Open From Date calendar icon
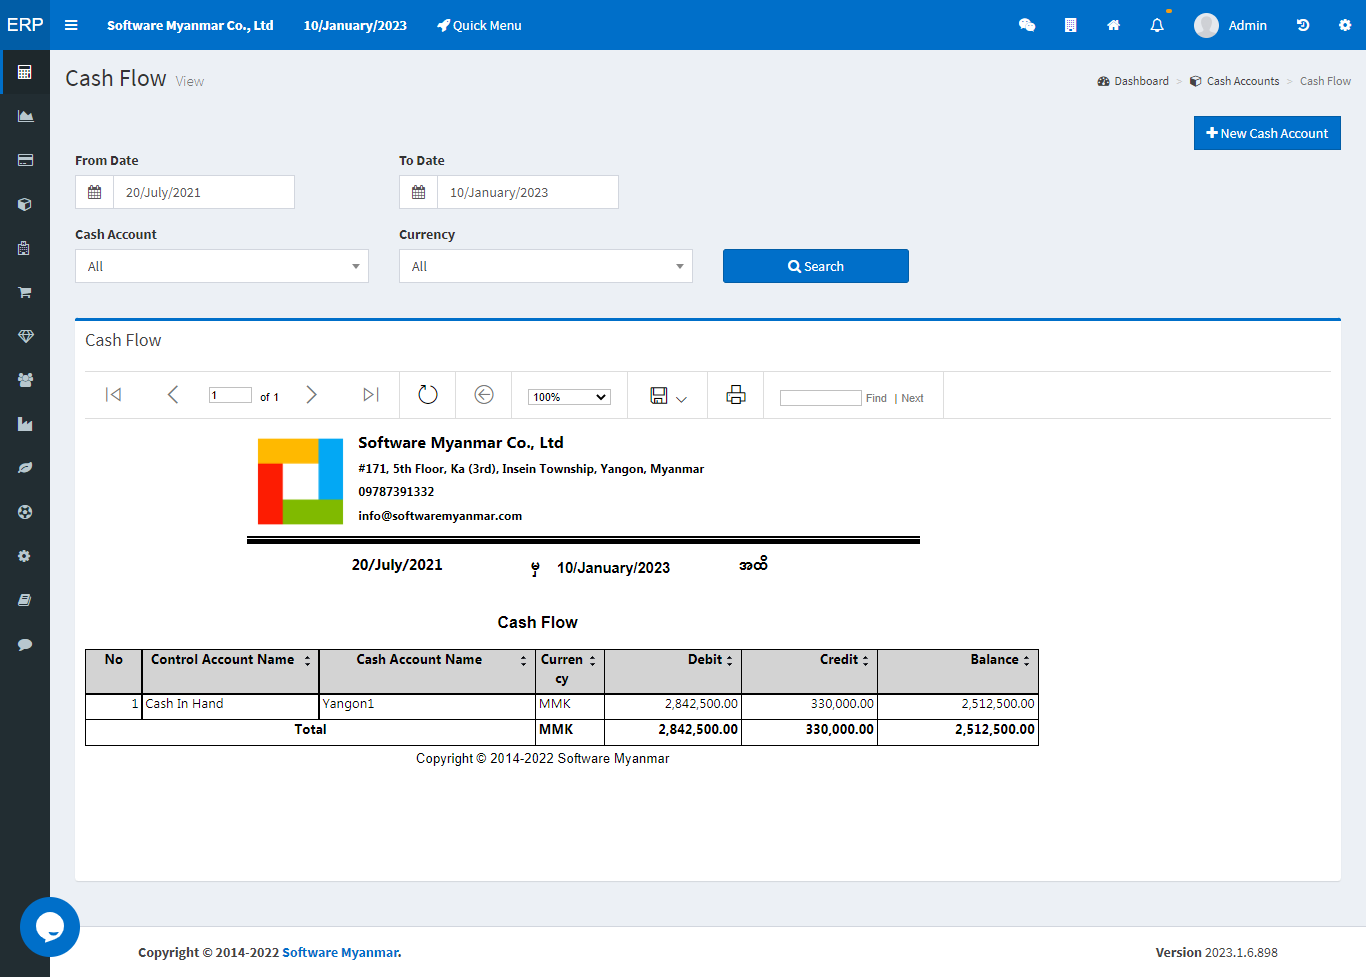Screen dimensions: 1366x977 point(95,192)
